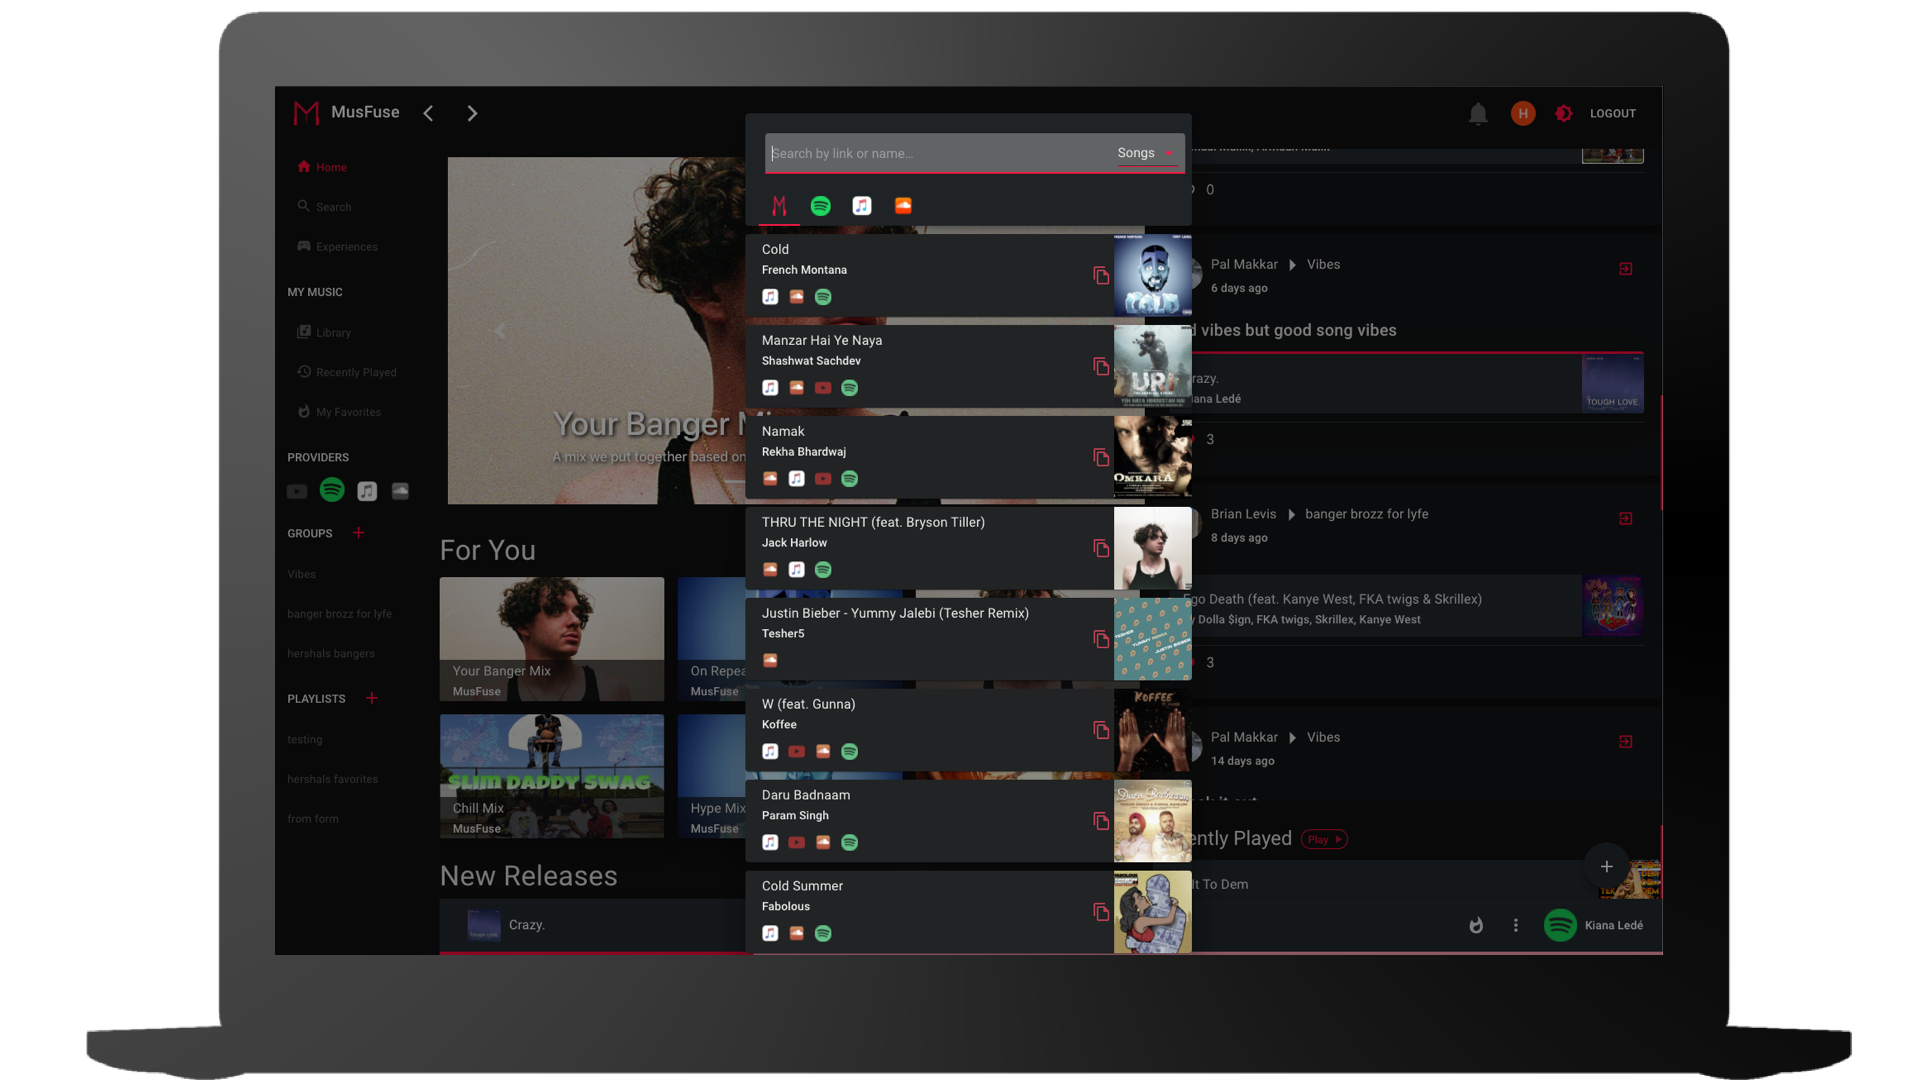Select the Spotify tab in search
1920x1080 pixels.
[820, 206]
